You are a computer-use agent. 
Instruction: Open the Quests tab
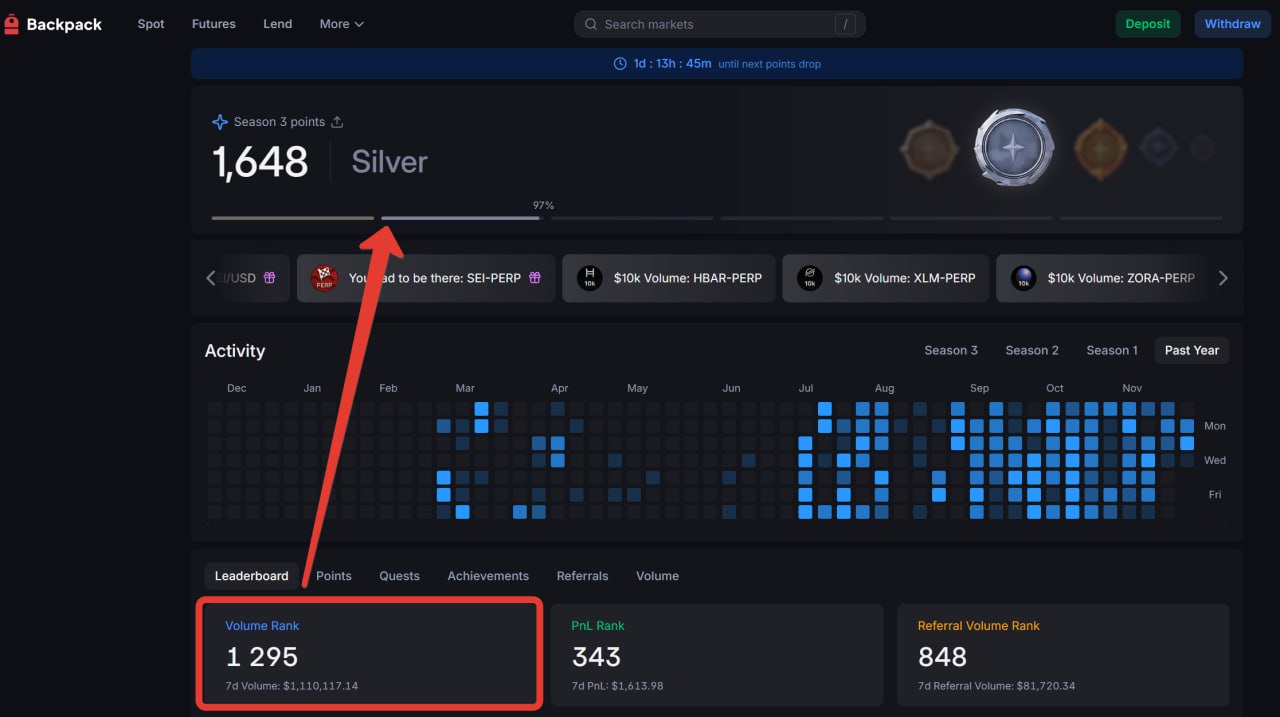(x=399, y=576)
